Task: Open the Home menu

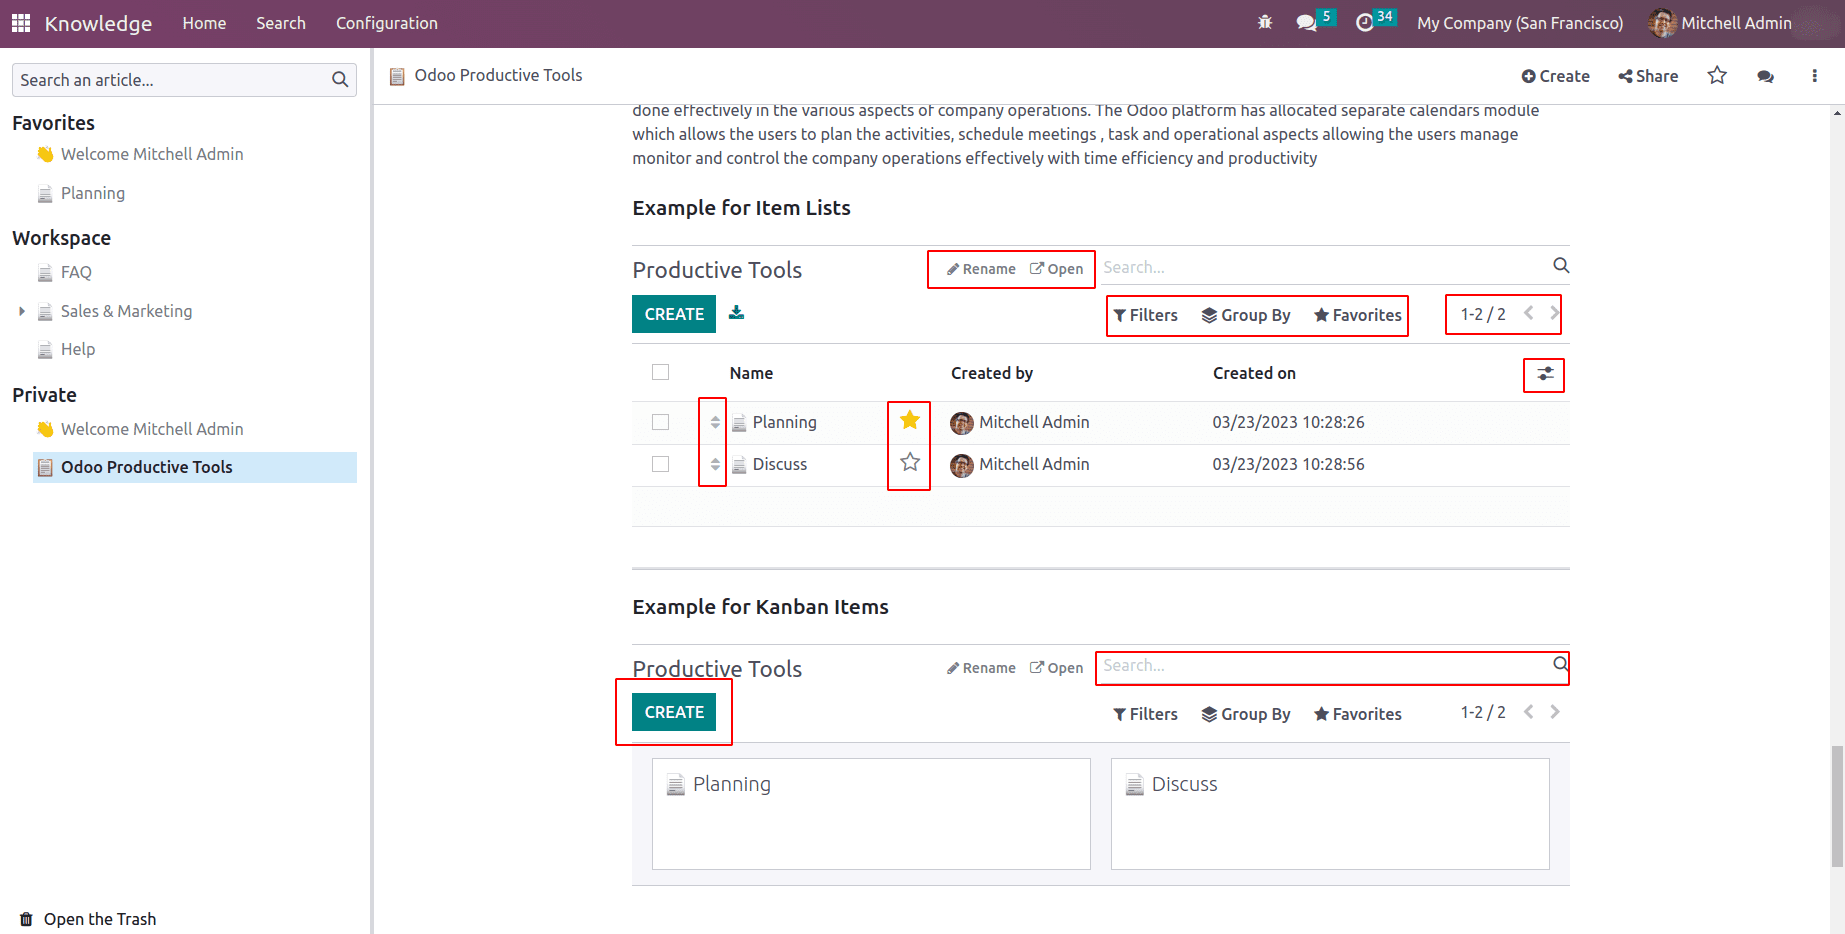Action: pos(204,23)
